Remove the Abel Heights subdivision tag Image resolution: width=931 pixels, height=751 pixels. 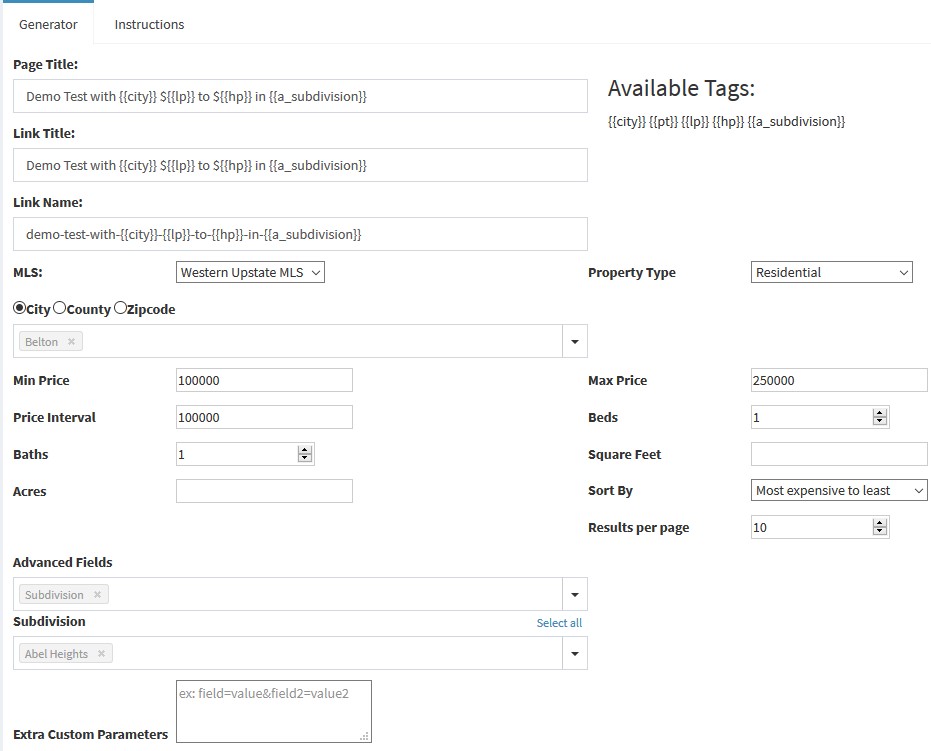tap(102, 653)
